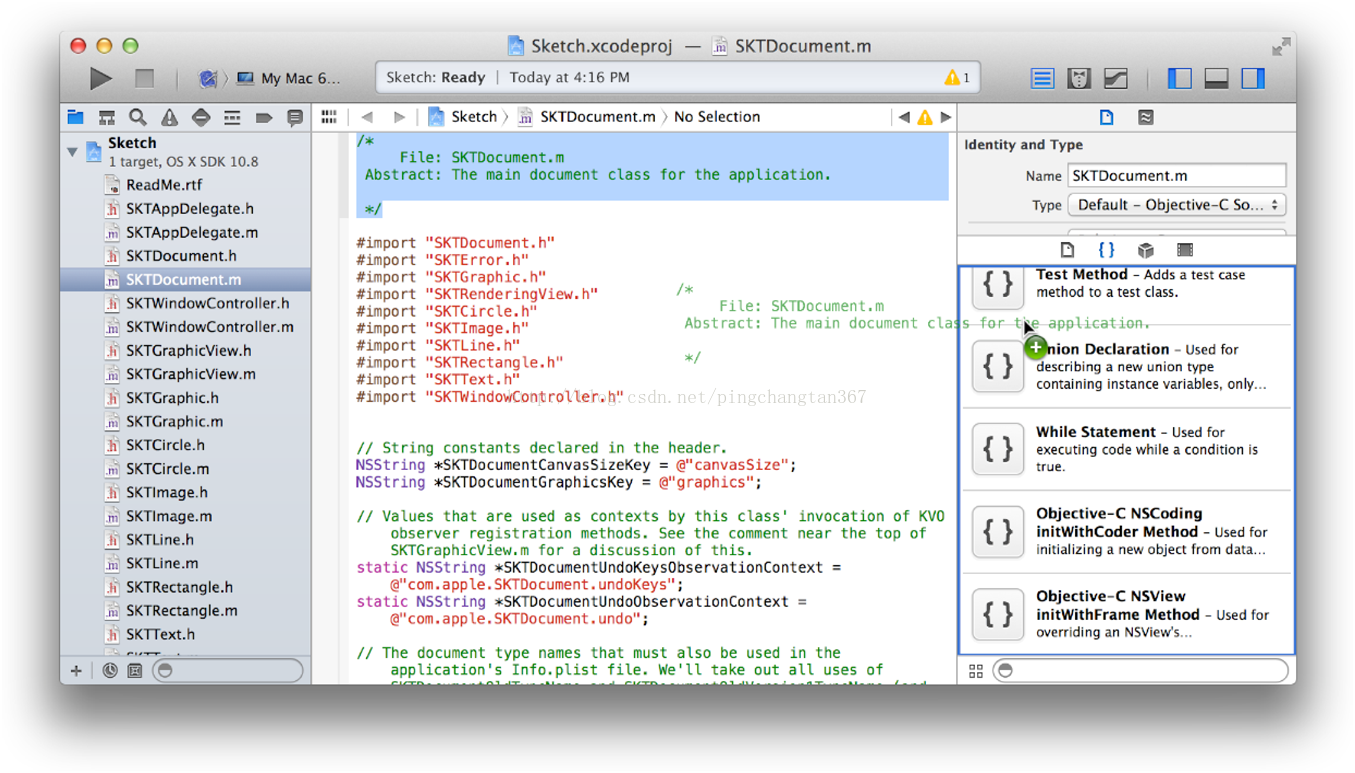Collapse the Sketch project disclosure triangle

[x=72, y=152]
